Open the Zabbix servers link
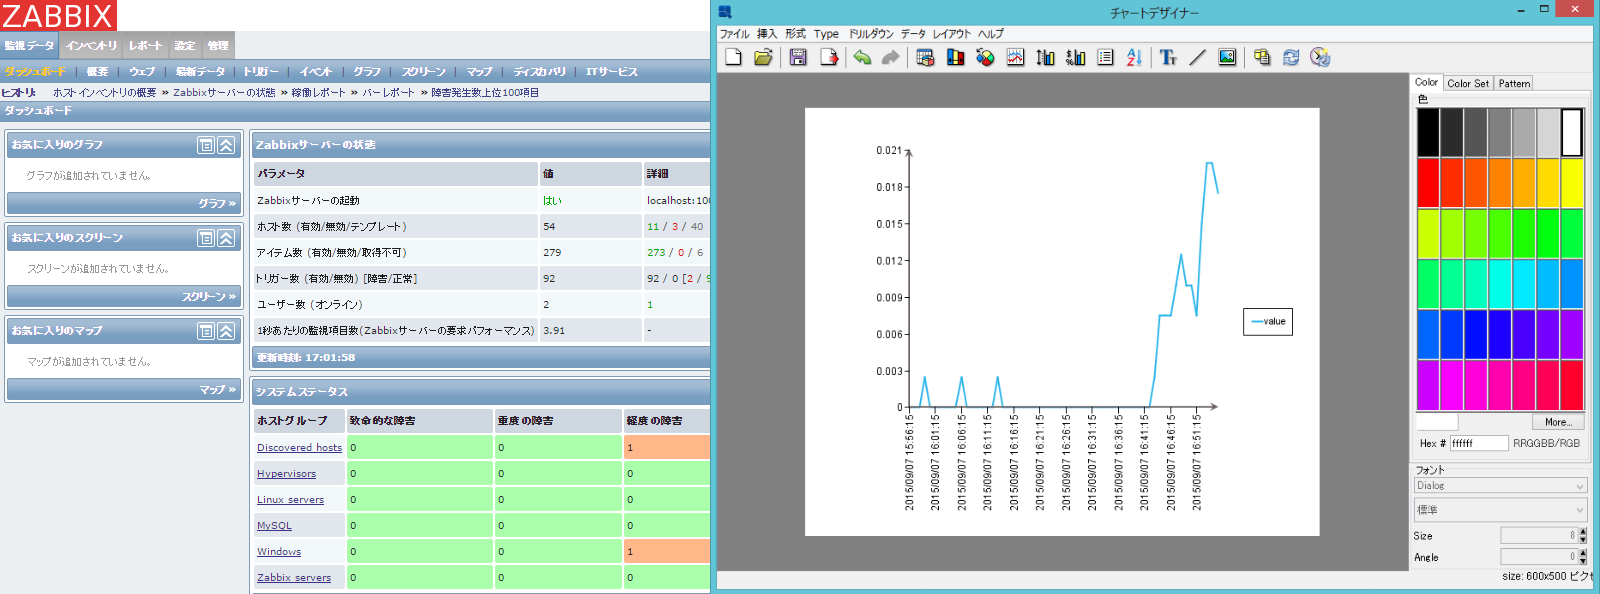1600x594 pixels. pos(294,578)
